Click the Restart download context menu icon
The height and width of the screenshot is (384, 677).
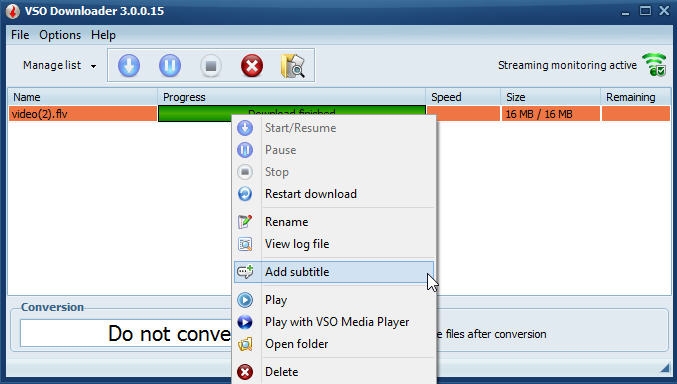(245, 194)
